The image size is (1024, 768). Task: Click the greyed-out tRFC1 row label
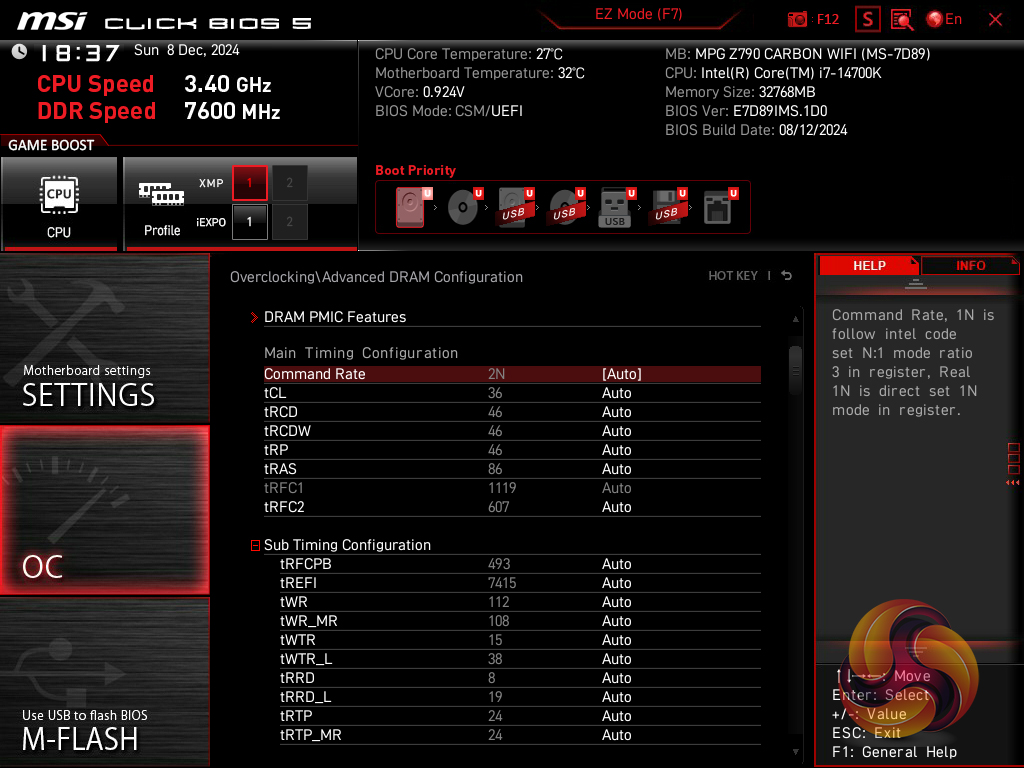283,488
